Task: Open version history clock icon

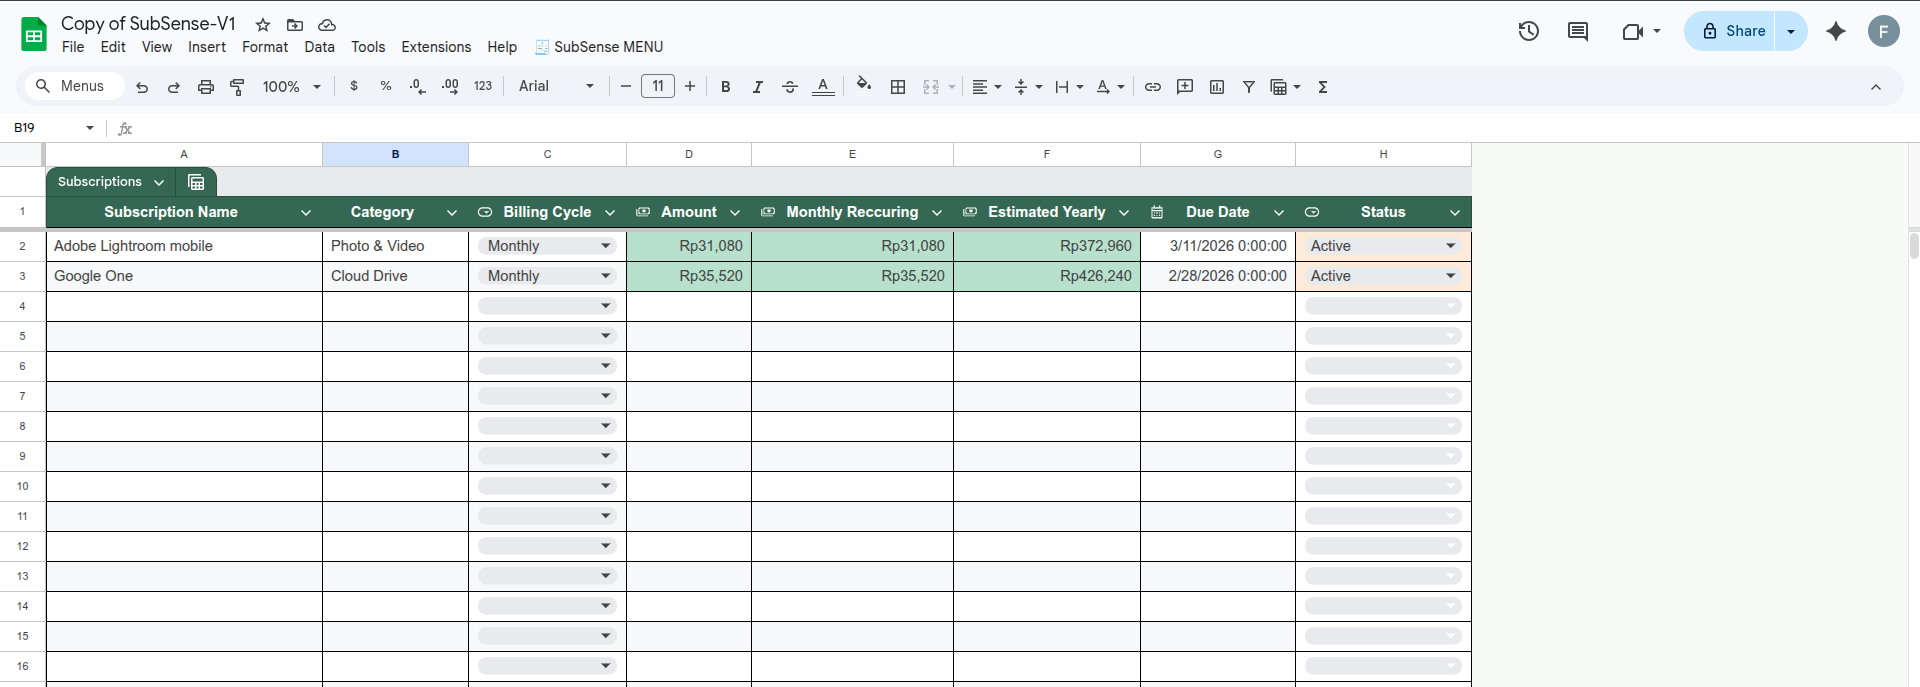Action: (x=1528, y=31)
